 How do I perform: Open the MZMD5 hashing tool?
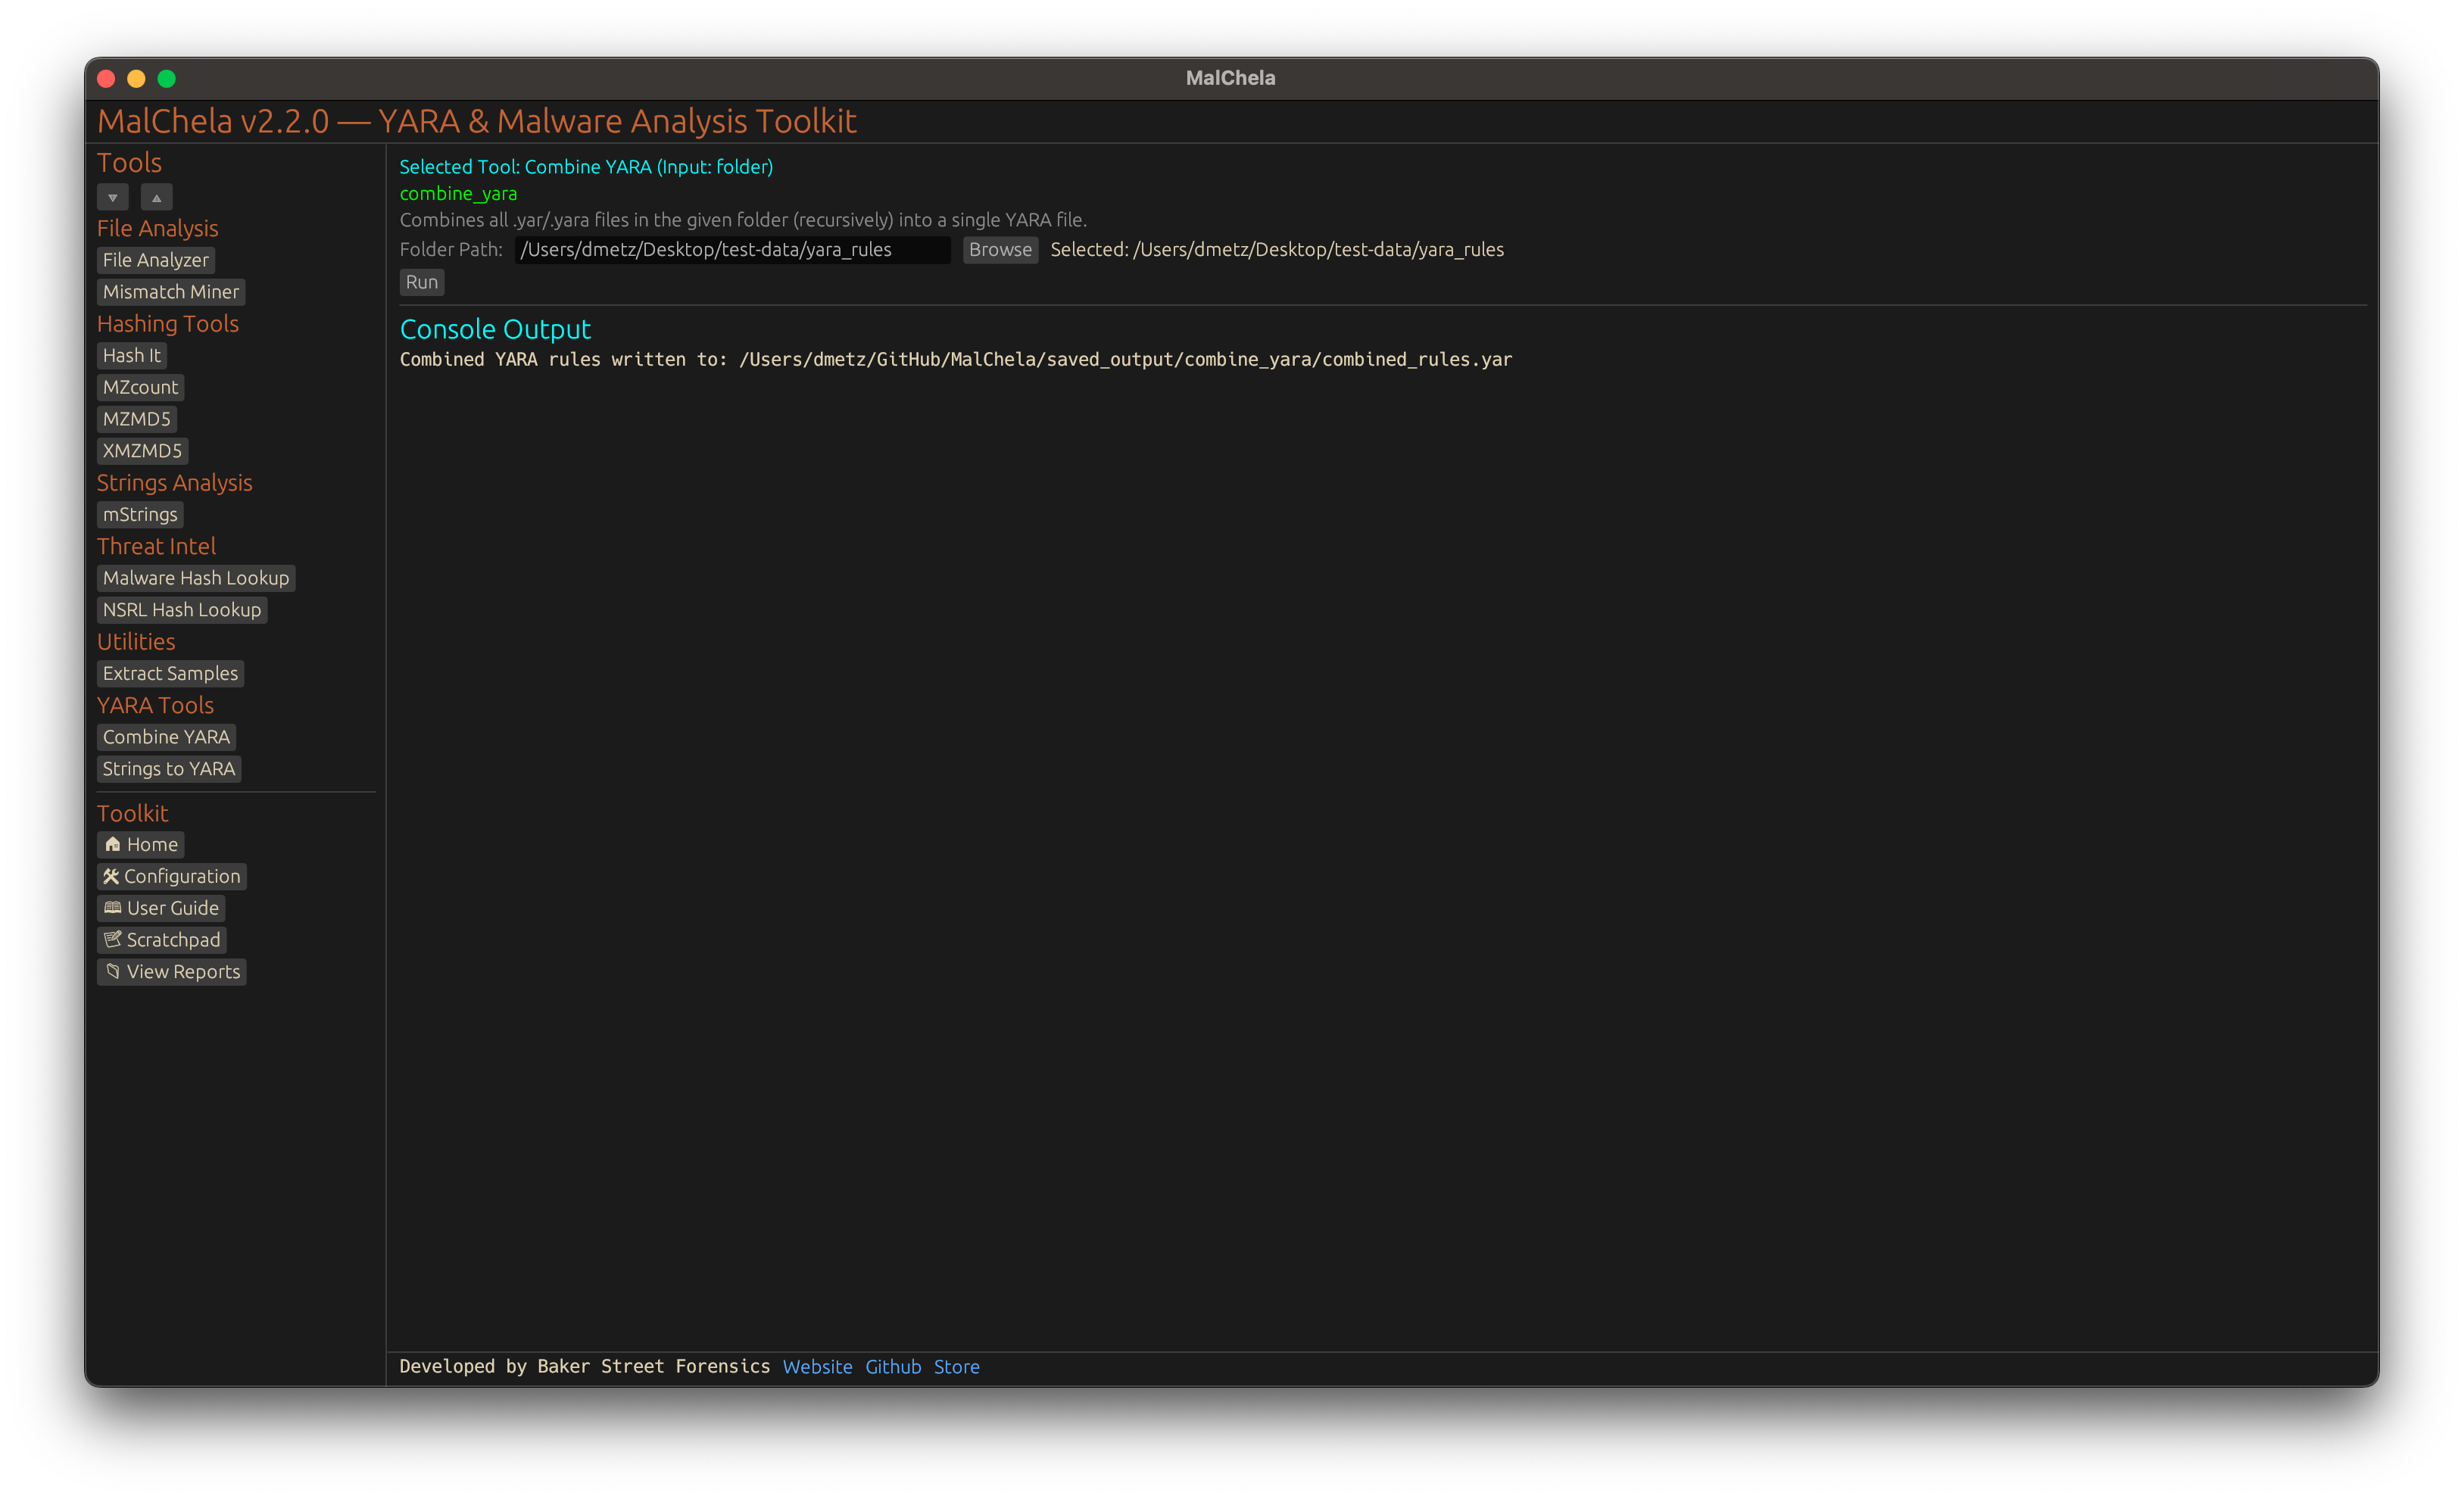136,419
